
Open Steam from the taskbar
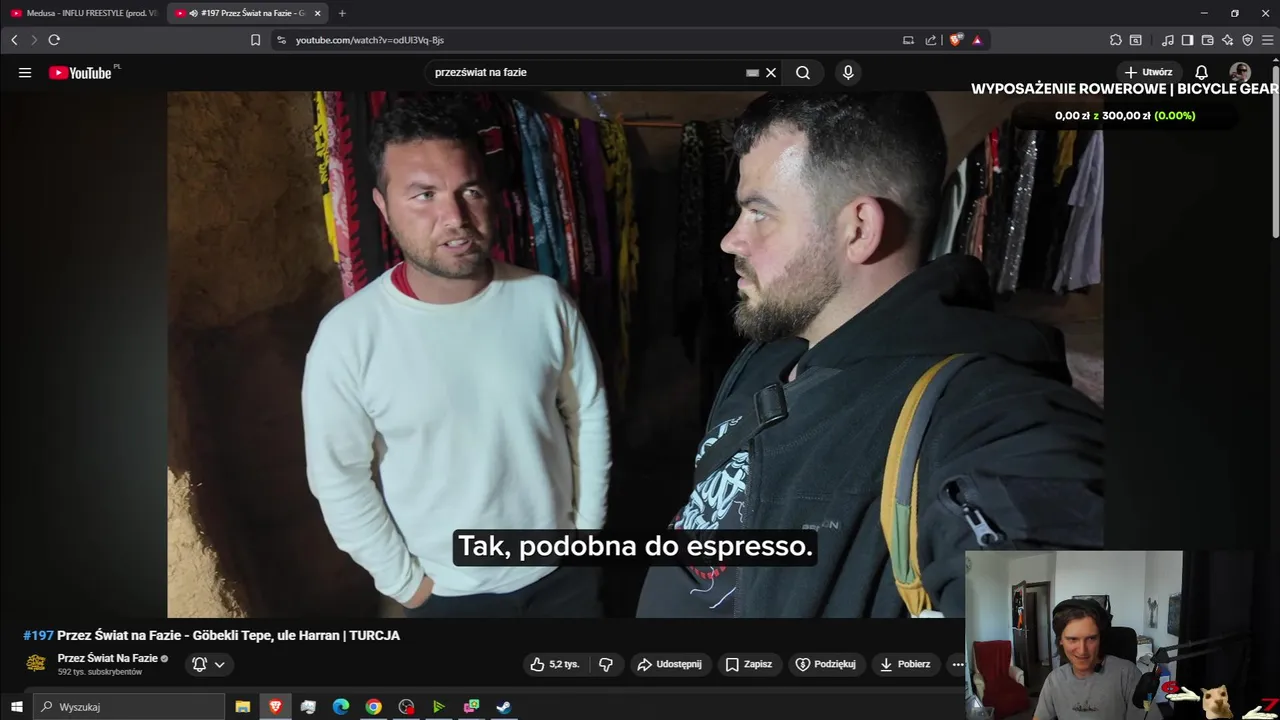(504, 707)
